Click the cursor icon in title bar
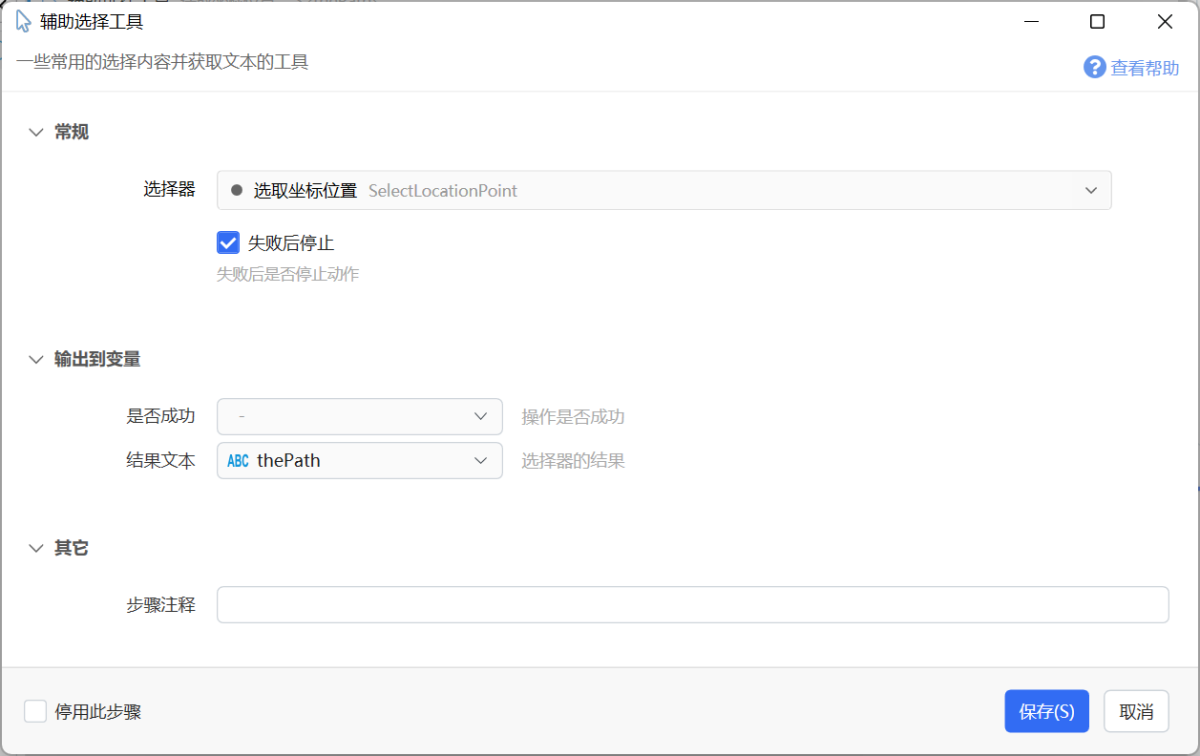The height and width of the screenshot is (756, 1200). pyautogui.click(x=23, y=21)
